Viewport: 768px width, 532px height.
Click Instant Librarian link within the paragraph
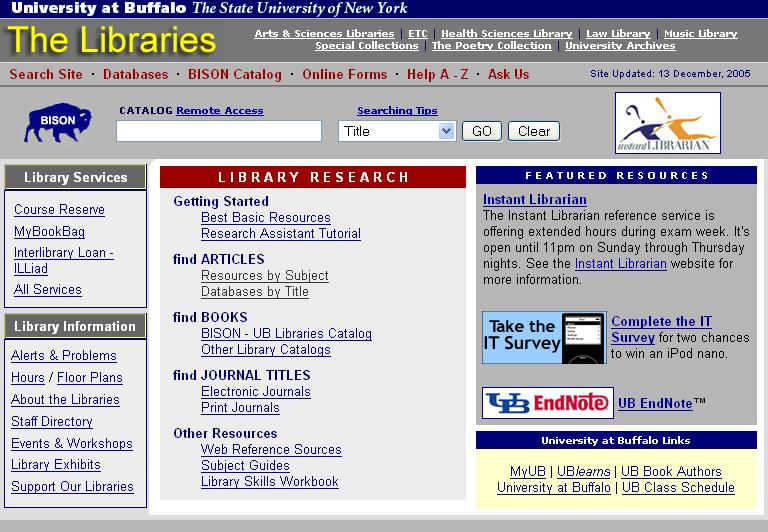(x=621, y=264)
